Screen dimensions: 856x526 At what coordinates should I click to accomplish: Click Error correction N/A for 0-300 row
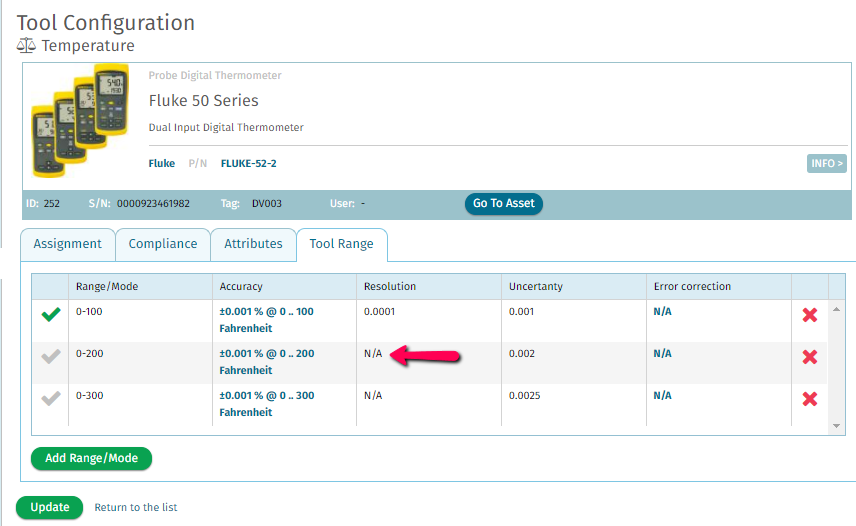662,396
